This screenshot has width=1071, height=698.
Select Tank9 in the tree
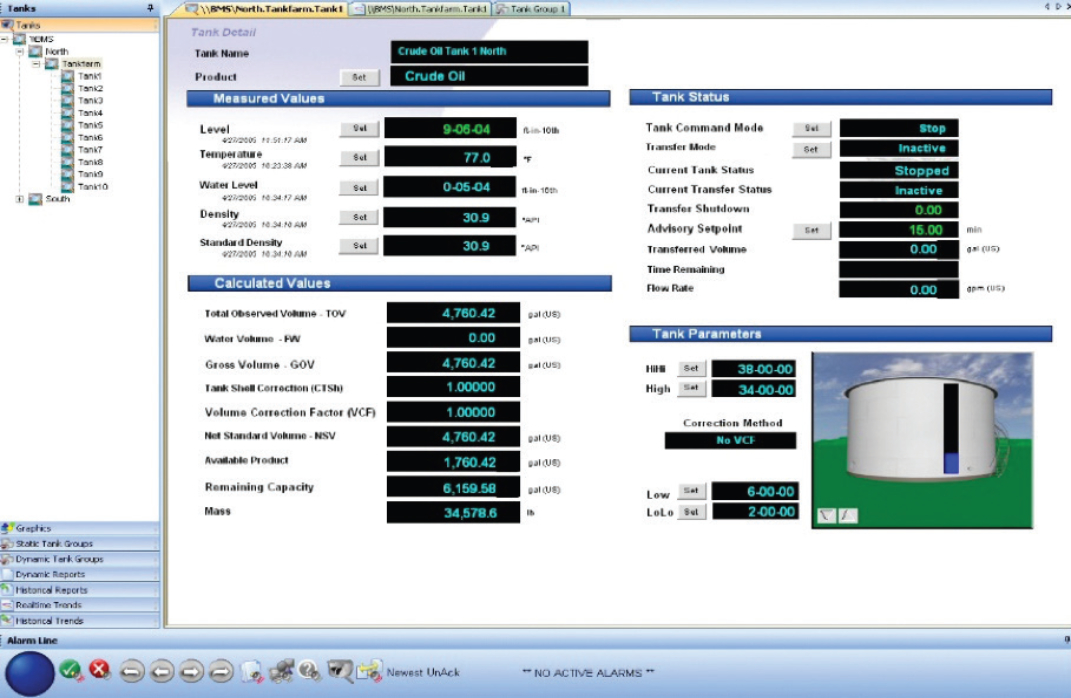[90, 174]
